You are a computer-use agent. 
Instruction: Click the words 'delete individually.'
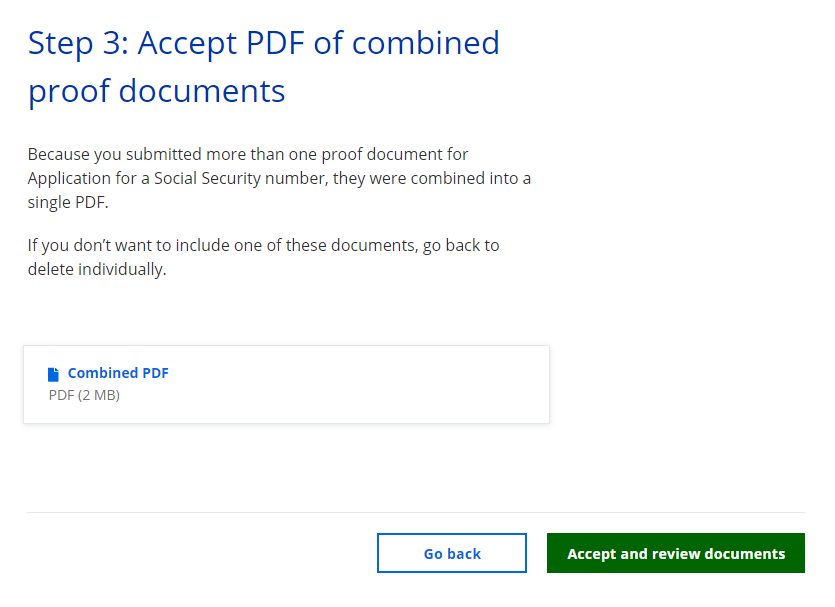pyautogui.click(x=96, y=269)
